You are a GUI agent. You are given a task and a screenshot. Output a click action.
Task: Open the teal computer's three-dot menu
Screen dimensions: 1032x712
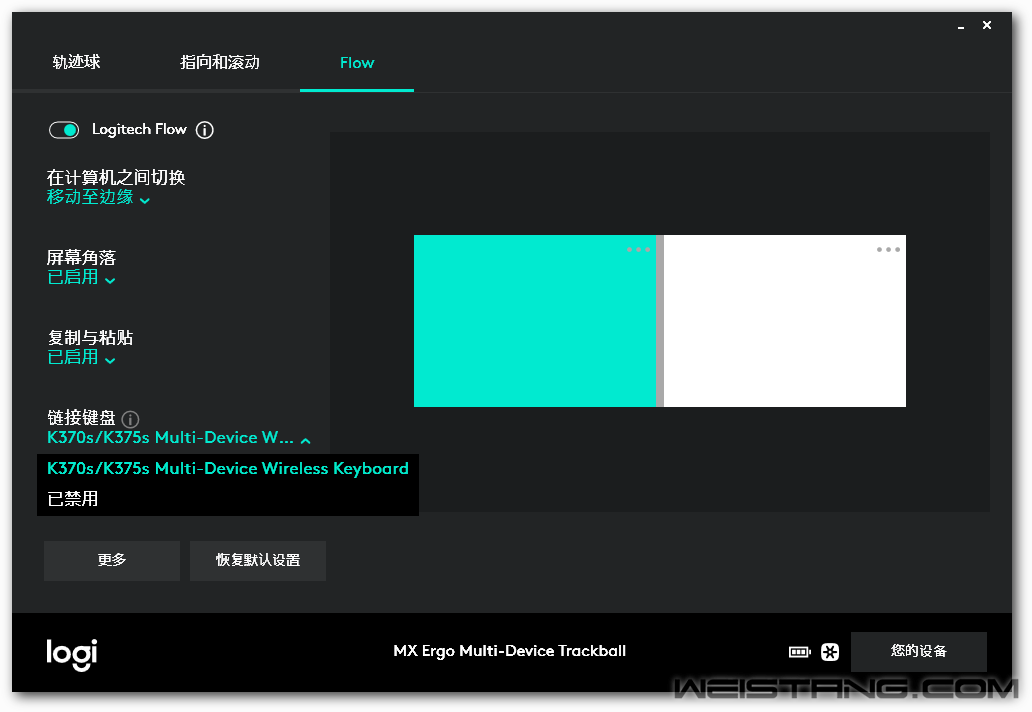click(x=638, y=249)
